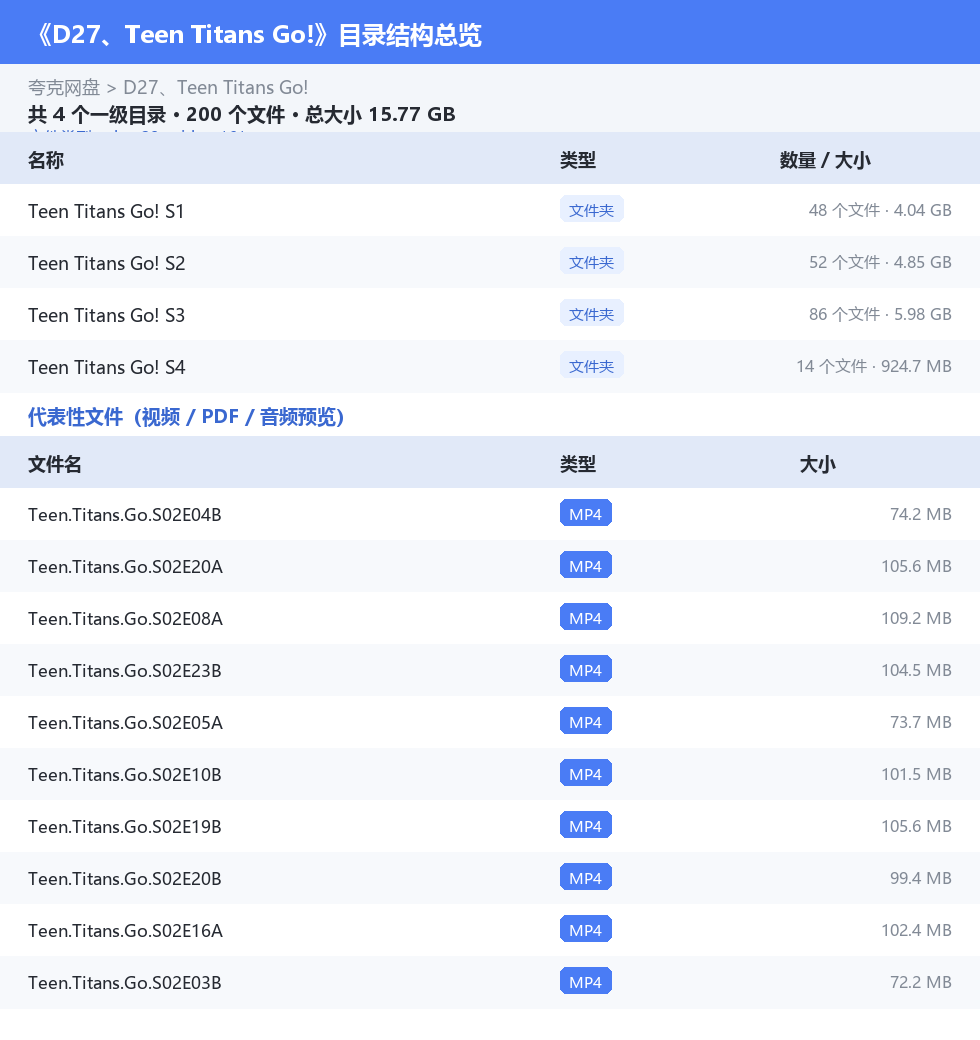980x1040 pixels.
Task: Select the file Teen.Titans.Go.S02E05A
Action: pos(125,722)
